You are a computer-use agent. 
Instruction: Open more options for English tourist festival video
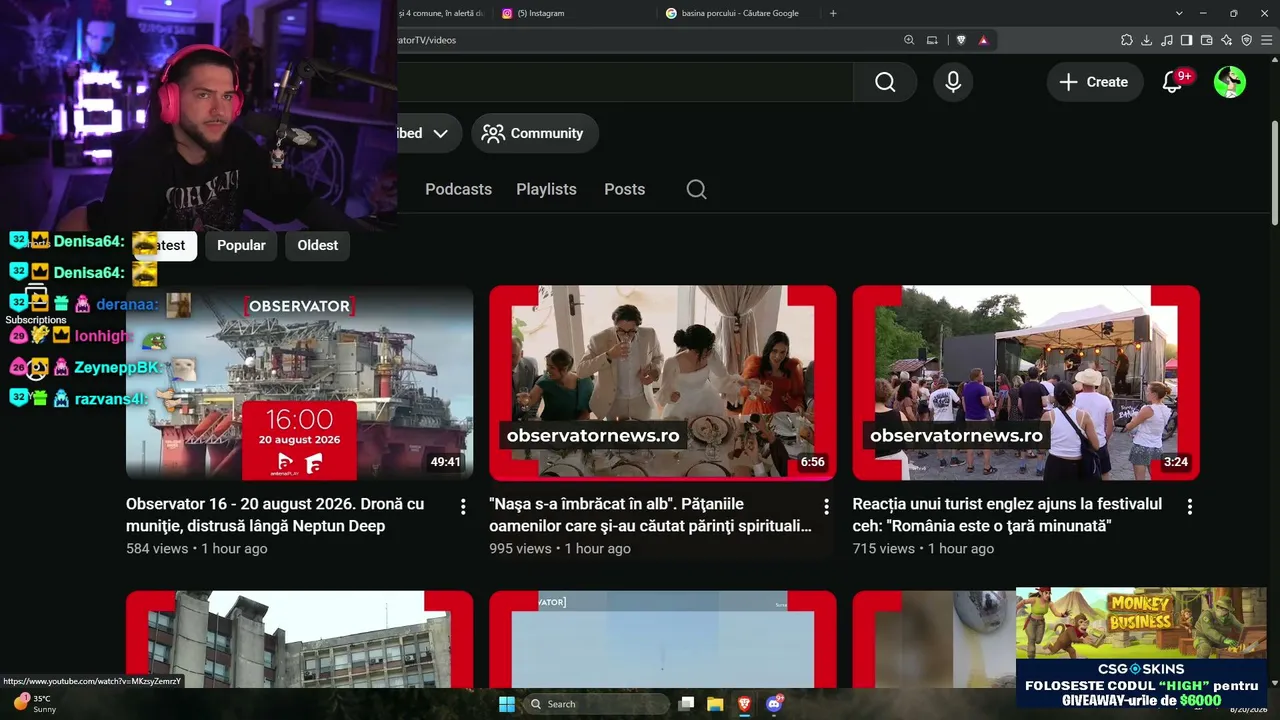1189,507
